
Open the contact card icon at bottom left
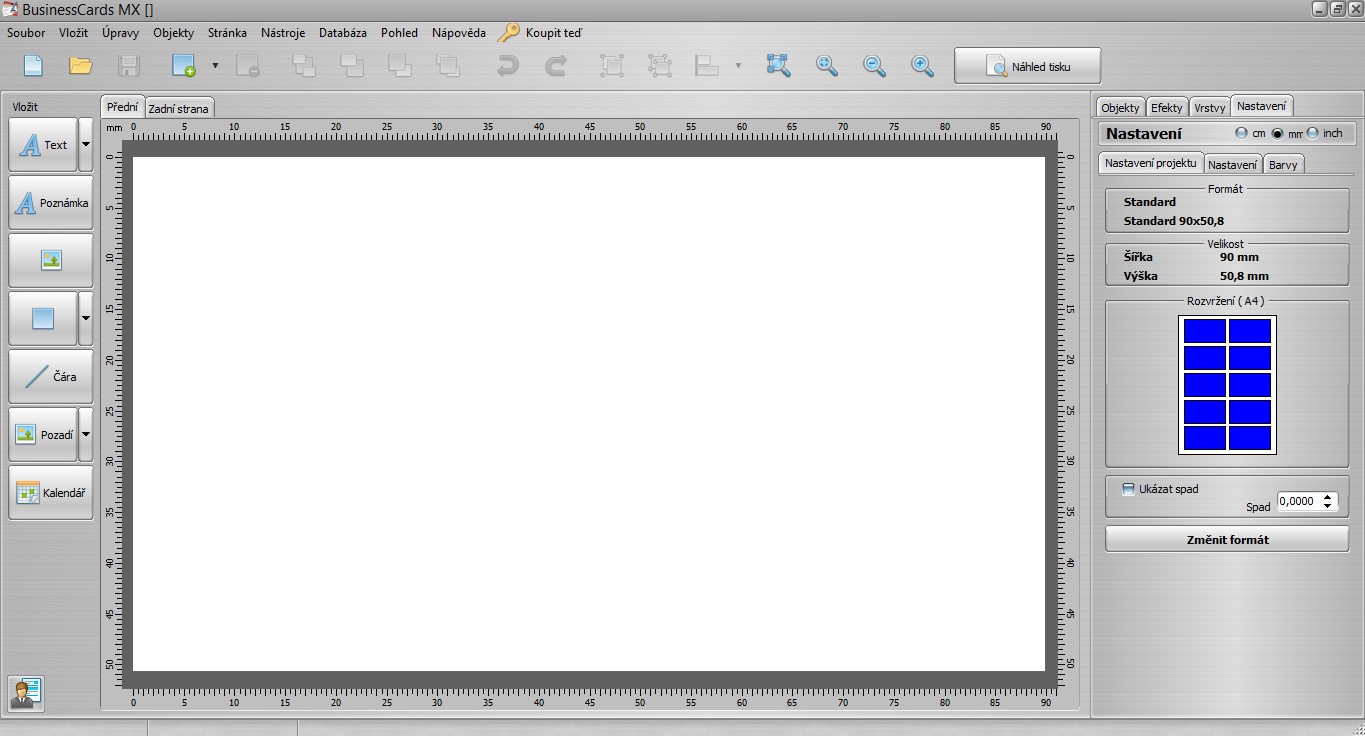click(x=26, y=693)
